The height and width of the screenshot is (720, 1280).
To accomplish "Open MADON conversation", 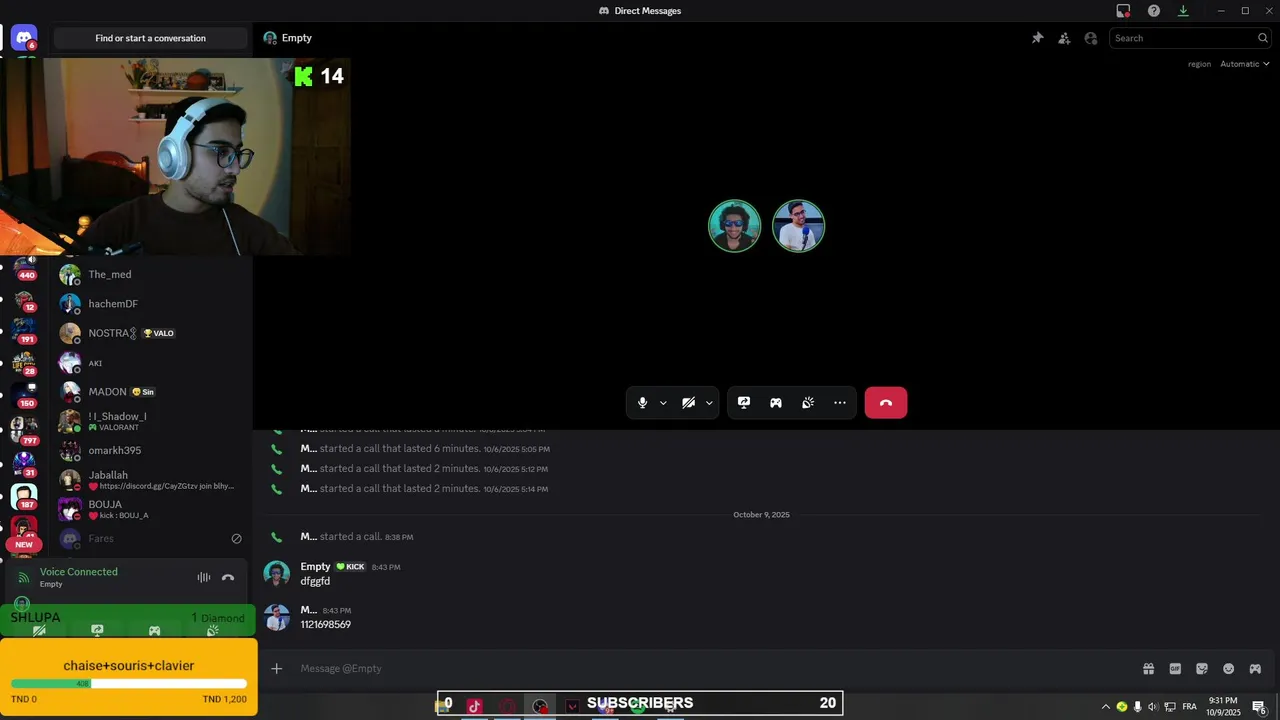I will pyautogui.click(x=150, y=392).
